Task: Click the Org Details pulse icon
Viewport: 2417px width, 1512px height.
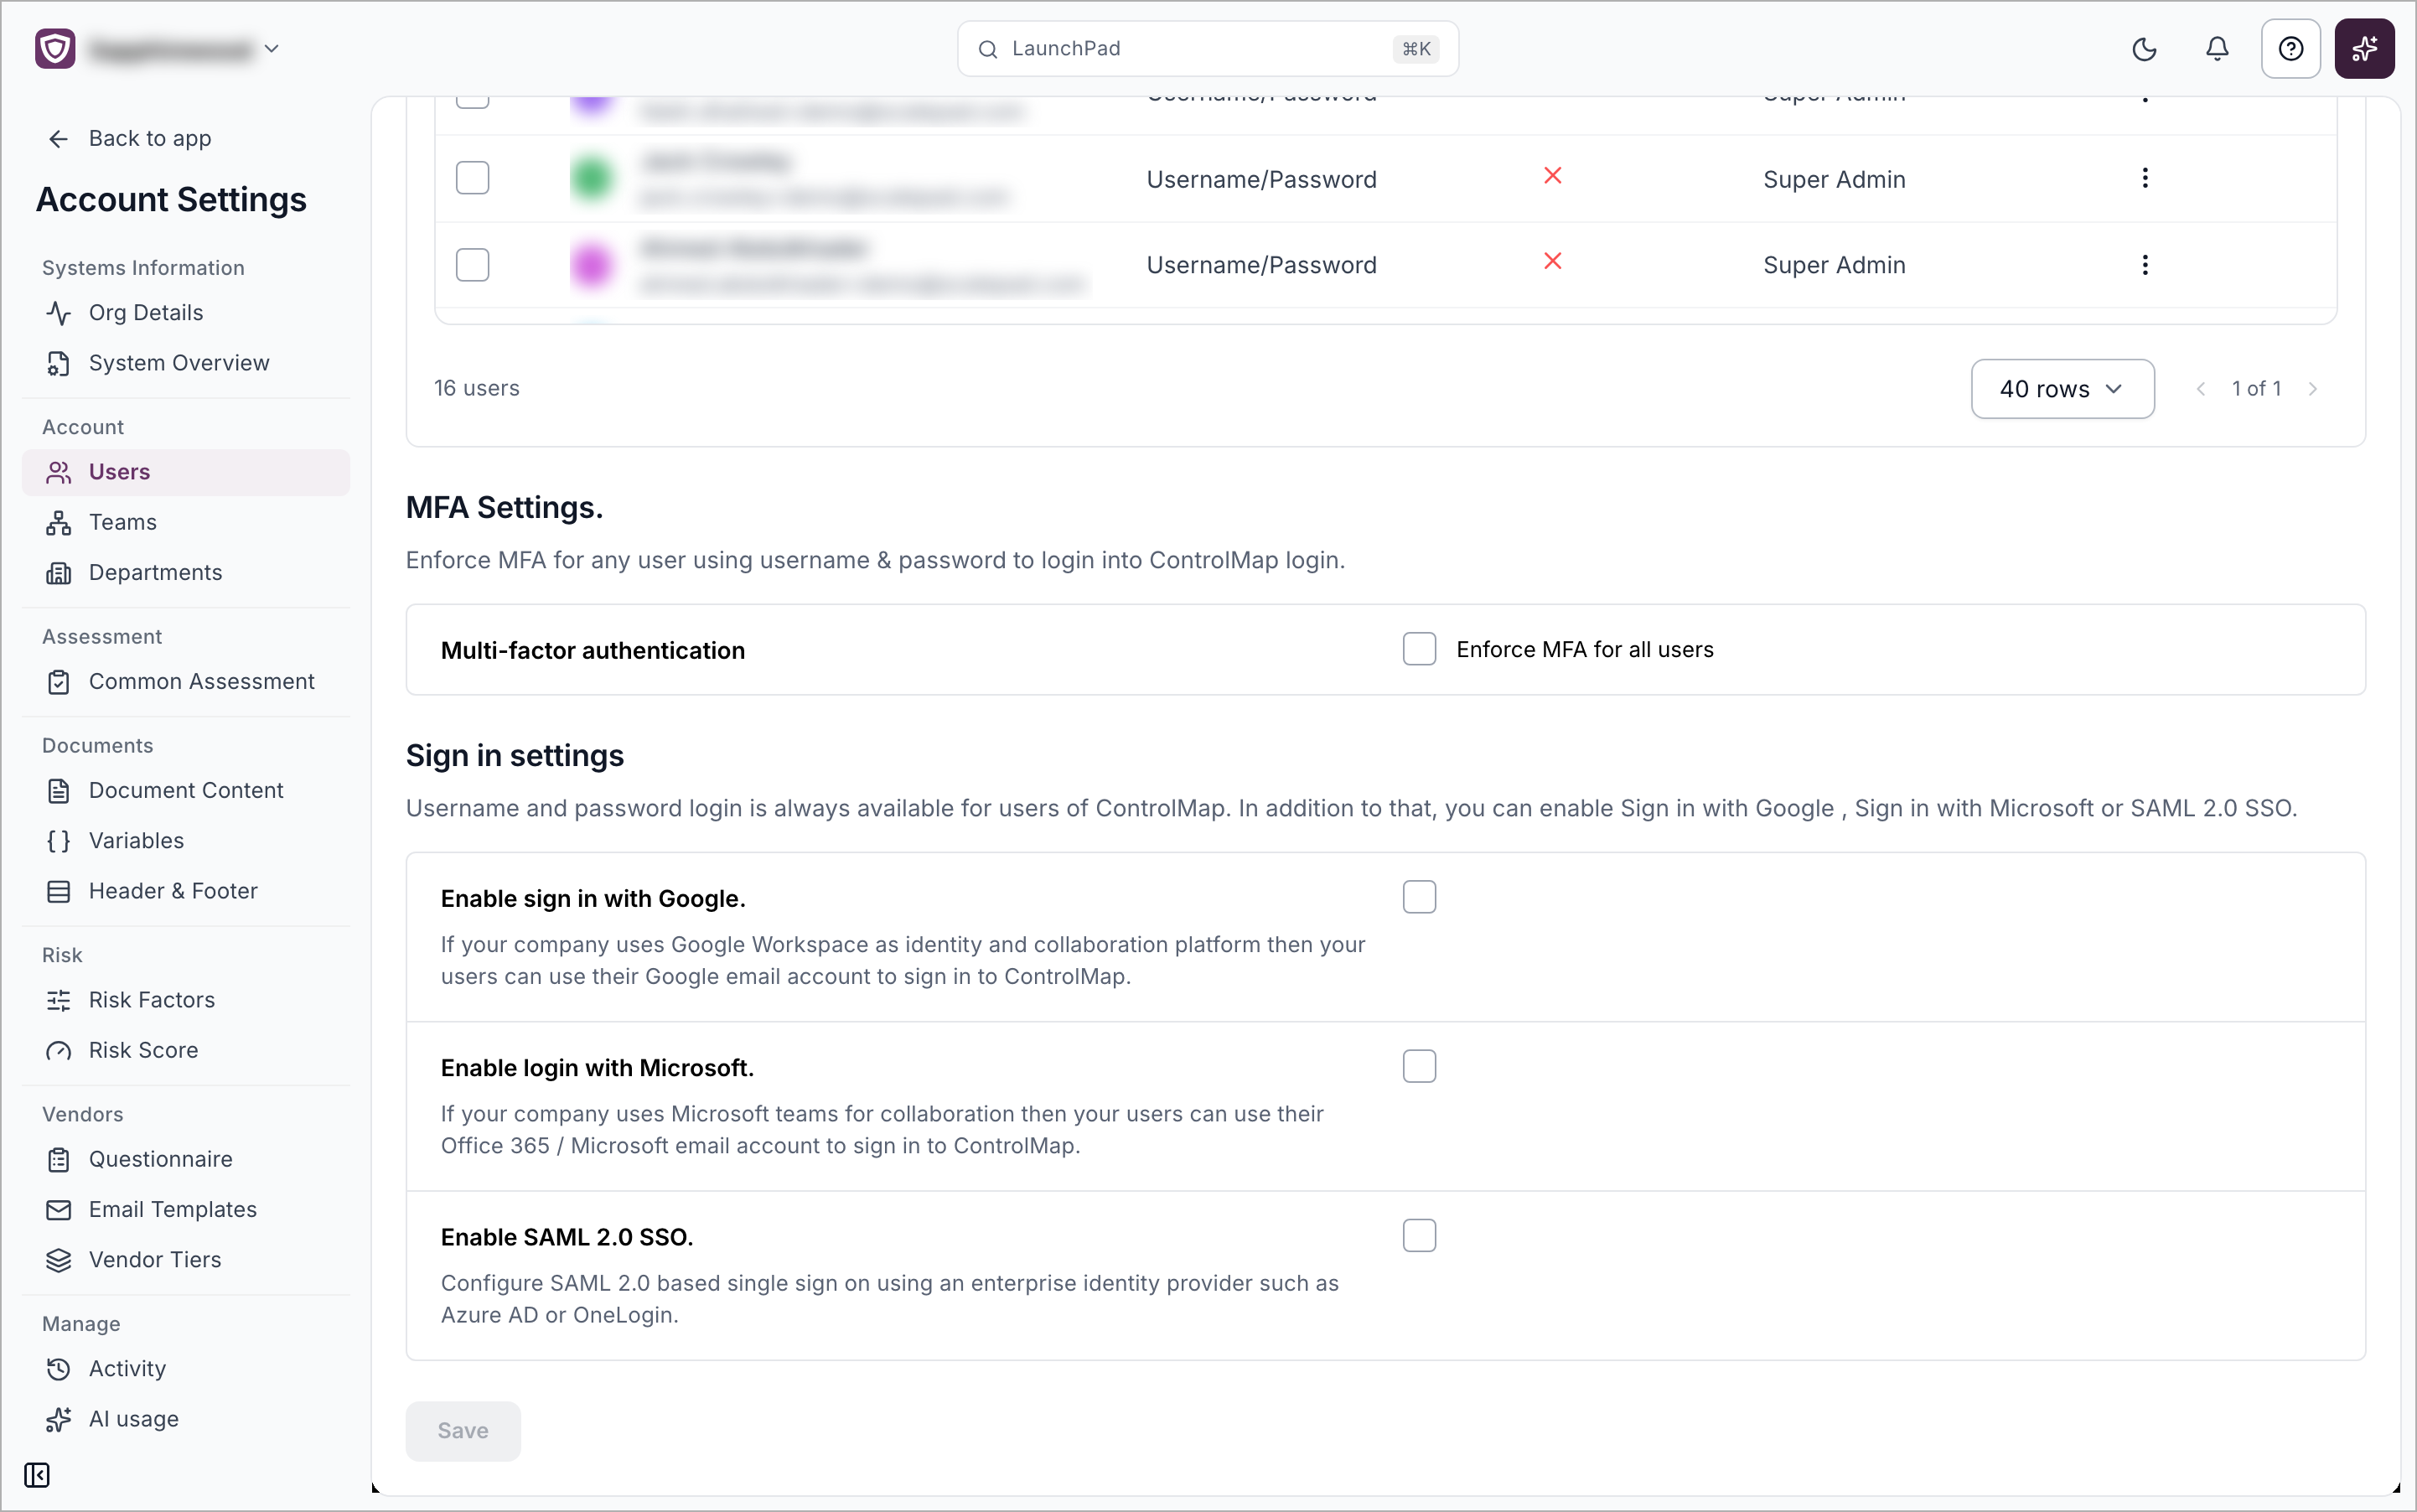Action: tap(59, 313)
